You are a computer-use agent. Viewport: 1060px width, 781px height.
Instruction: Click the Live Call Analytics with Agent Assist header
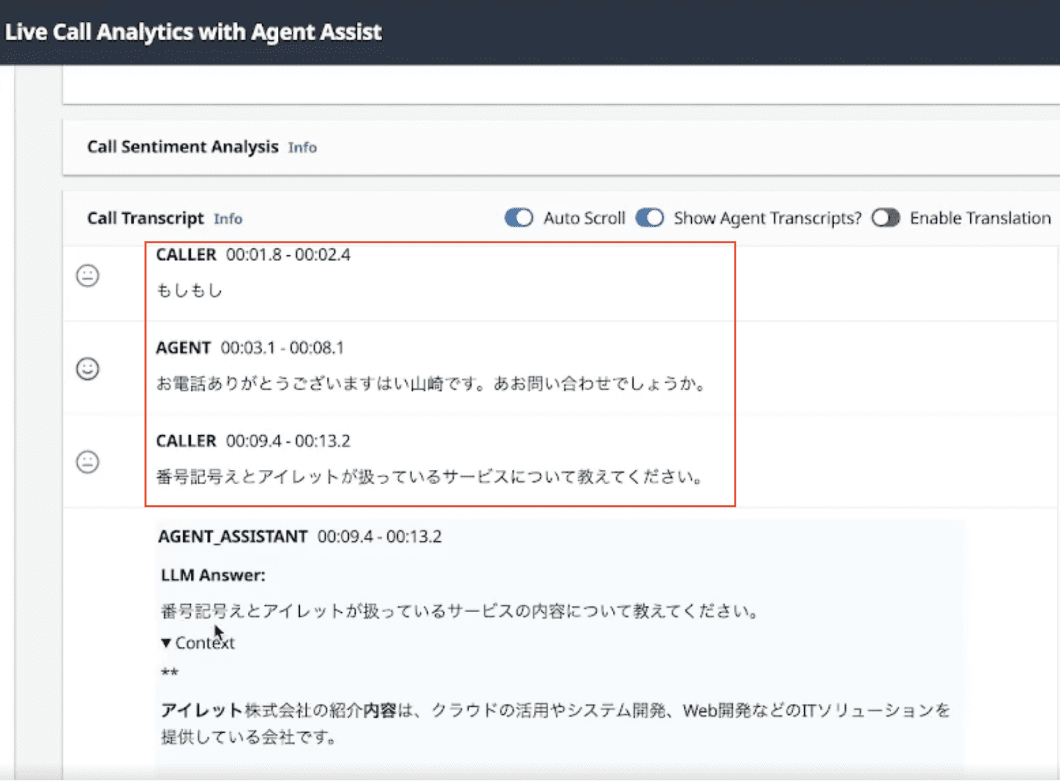coord(193,31)
